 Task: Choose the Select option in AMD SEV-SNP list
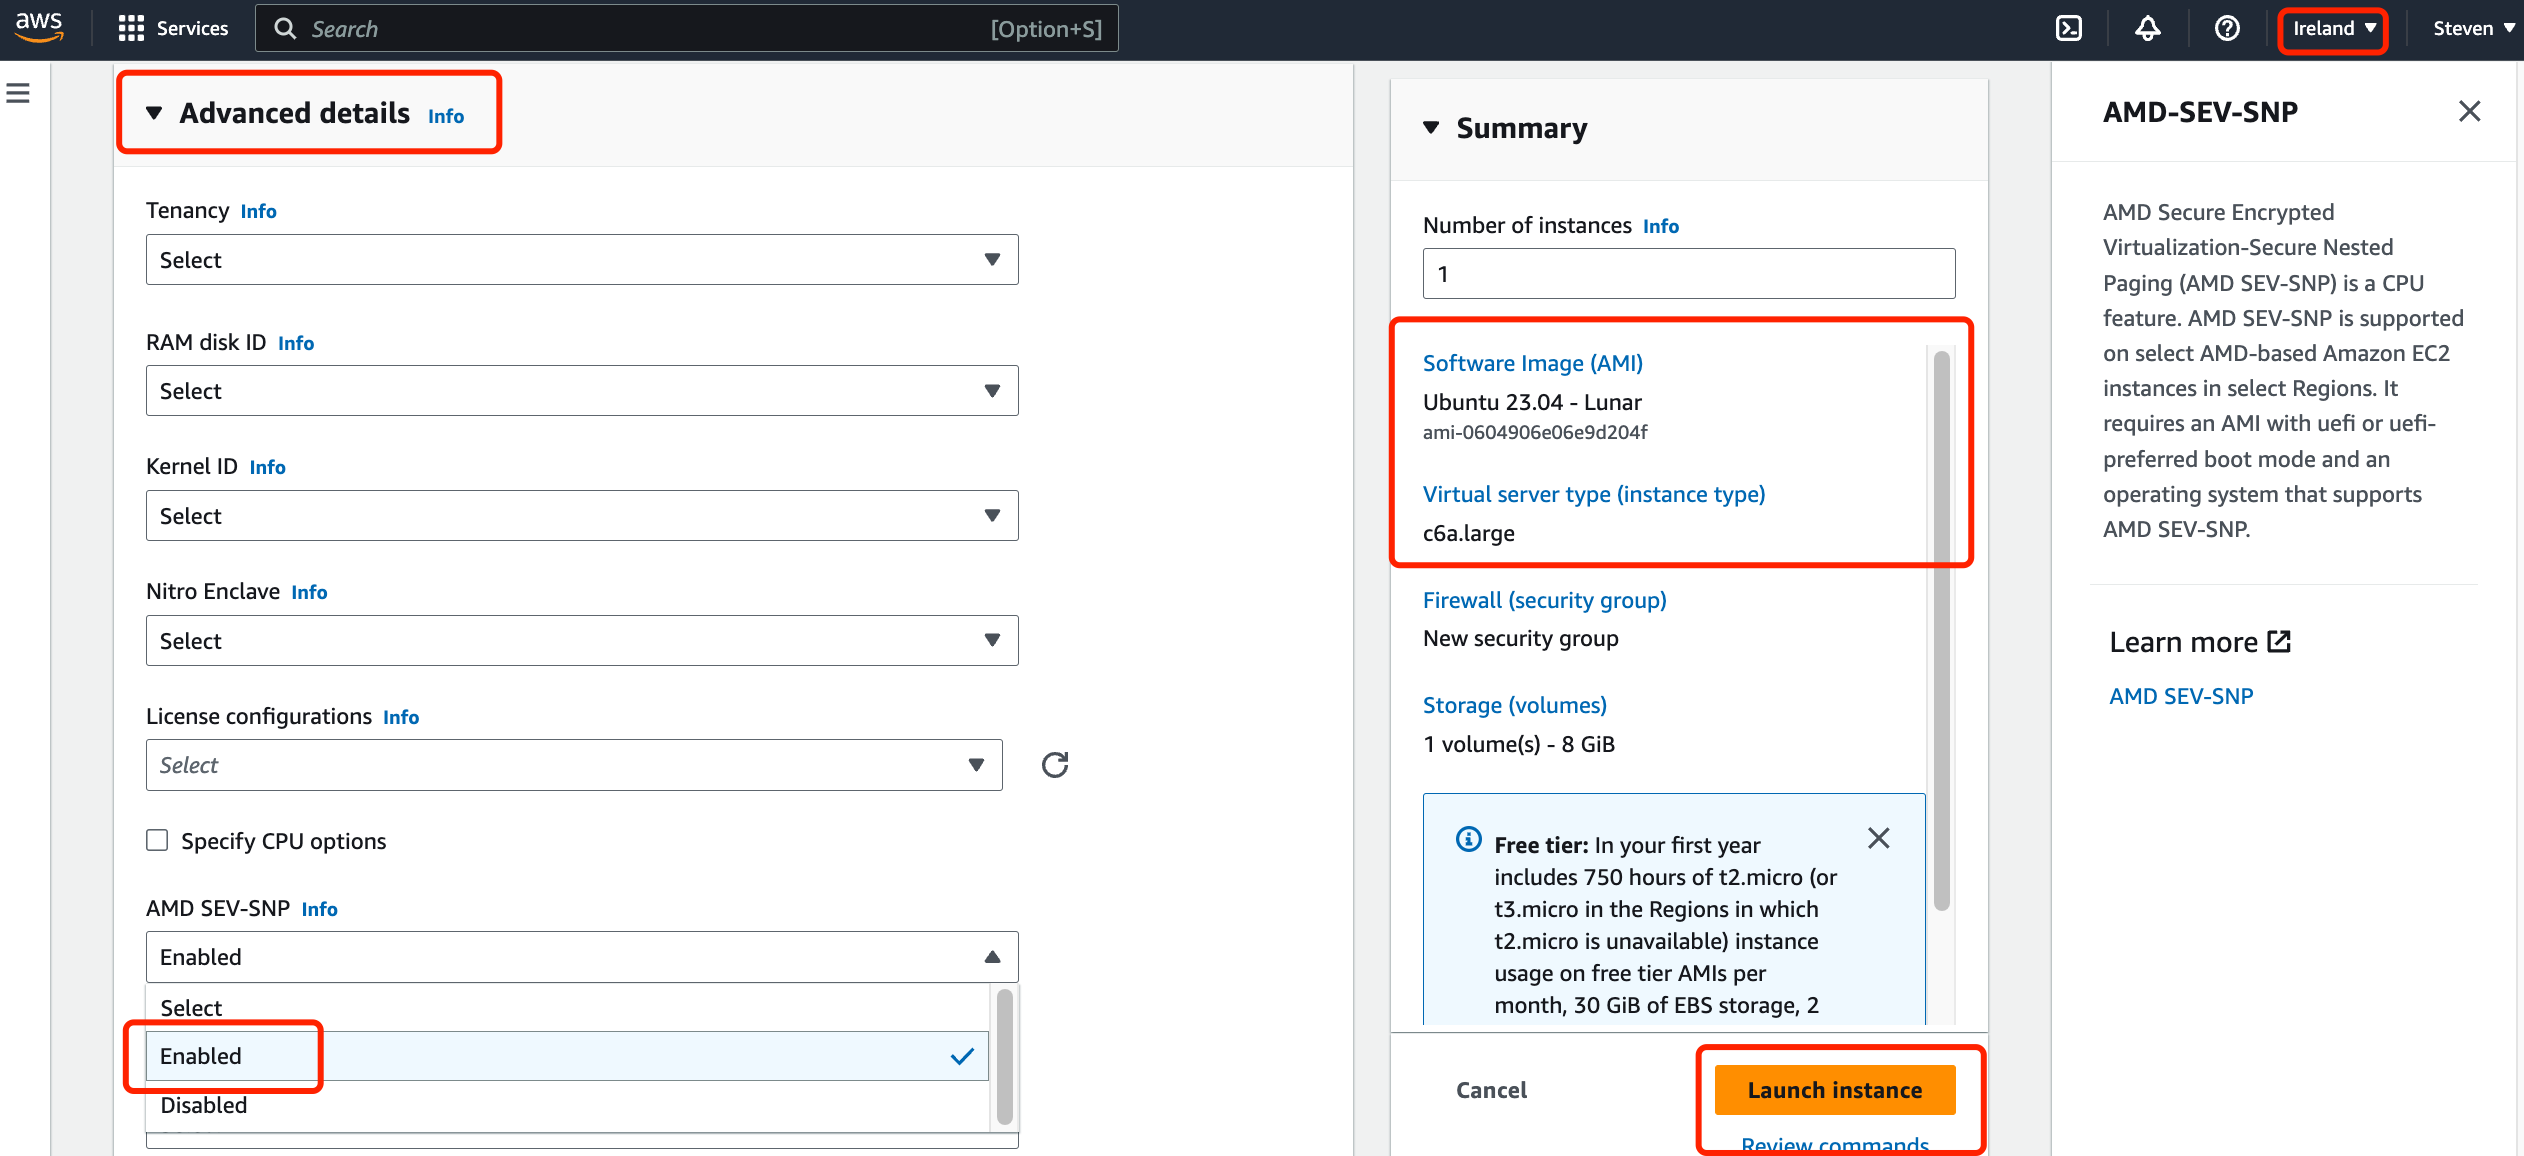pos(567,1007)
